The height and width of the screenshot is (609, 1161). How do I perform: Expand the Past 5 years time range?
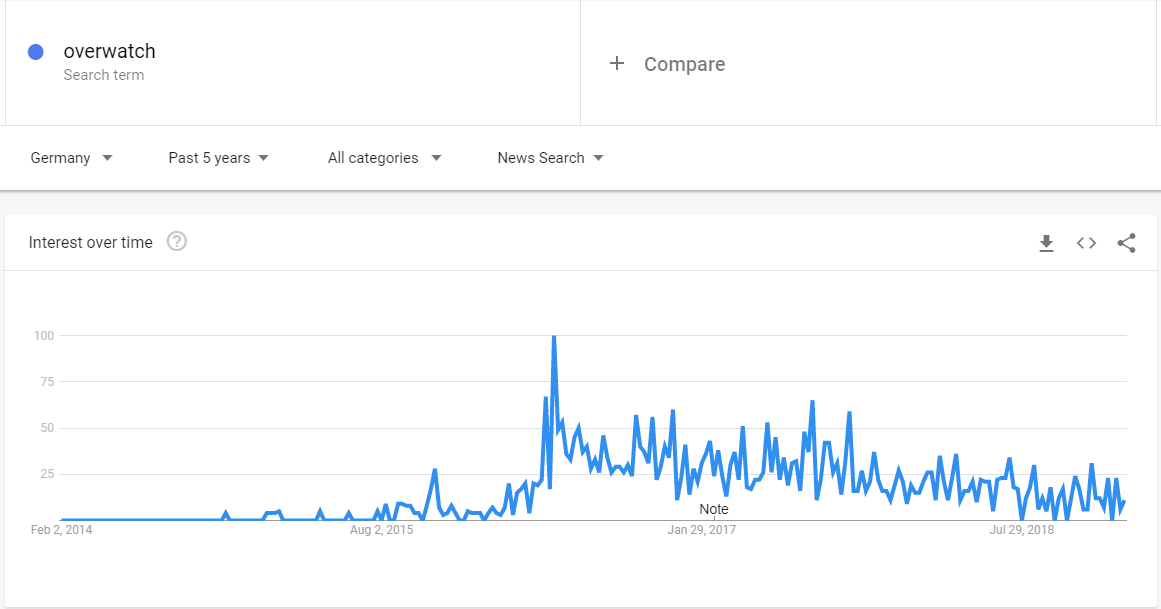pos(218,158)
